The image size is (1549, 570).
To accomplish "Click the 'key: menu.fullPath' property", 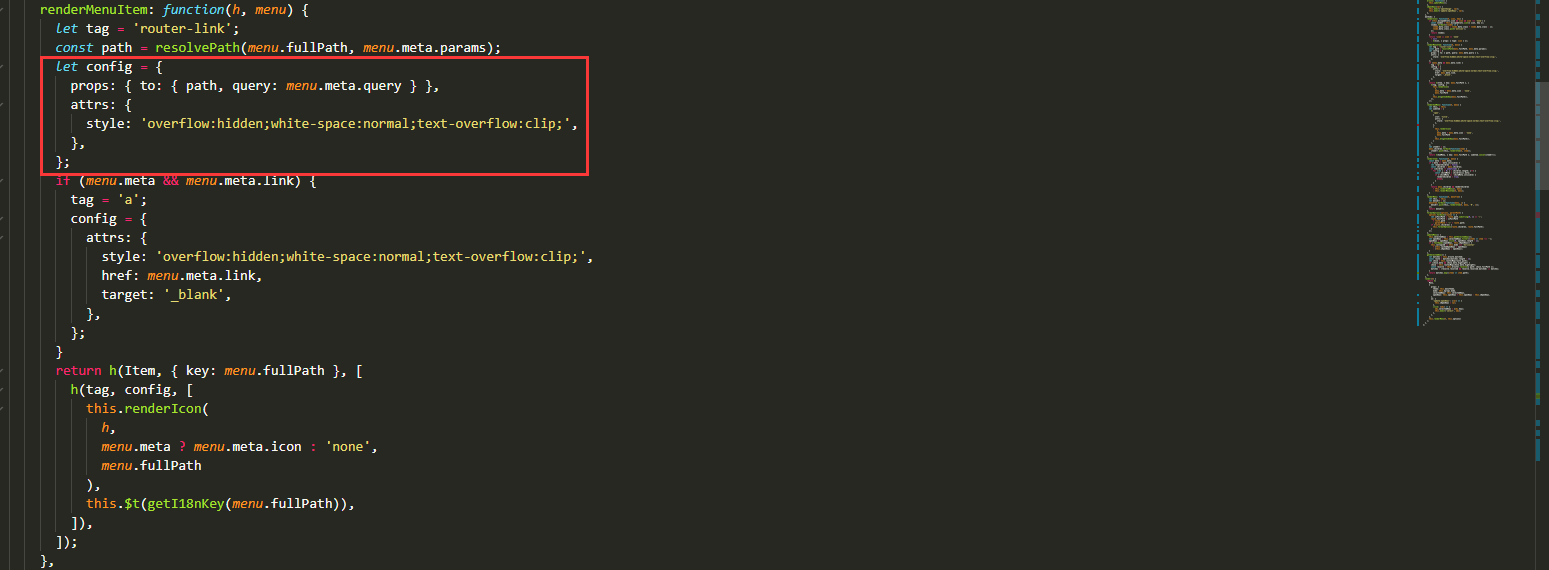I will pos(255,371).
